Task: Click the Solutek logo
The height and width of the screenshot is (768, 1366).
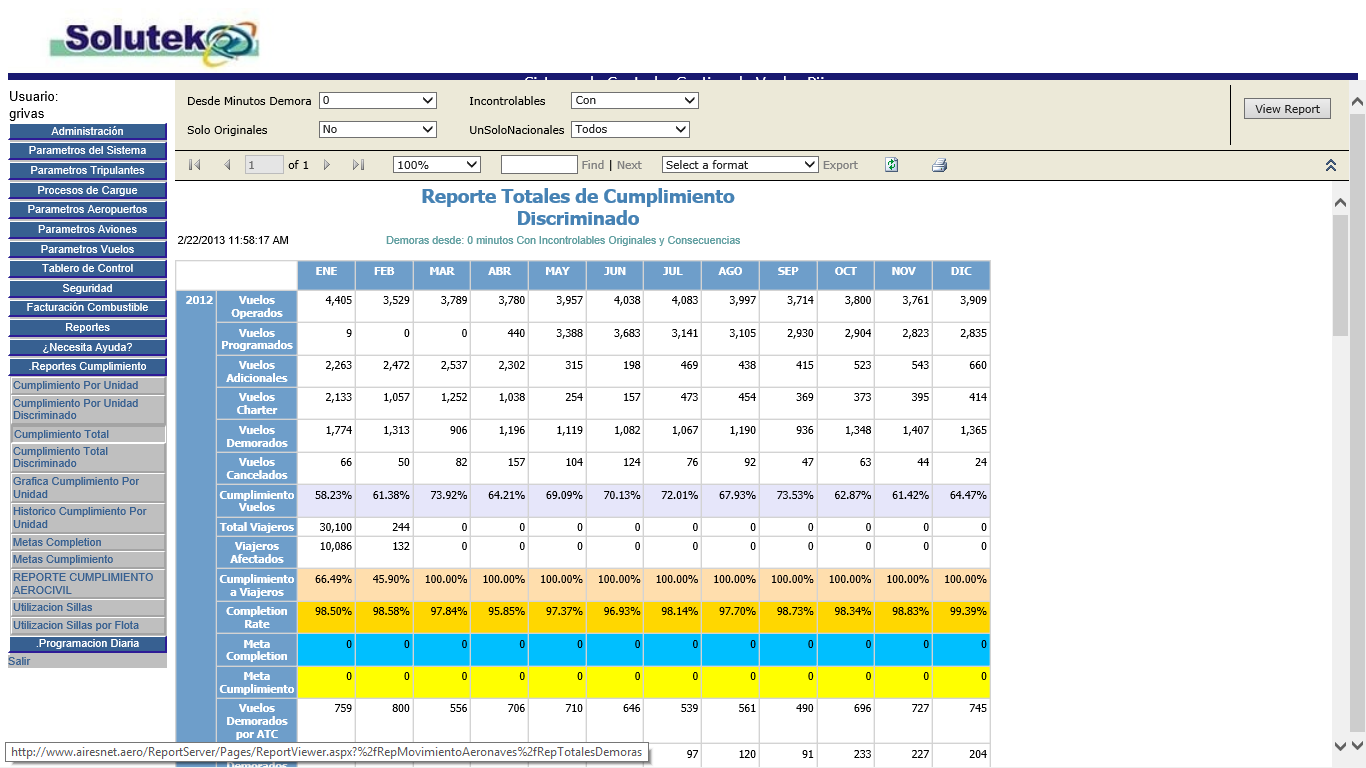Action: (155, 42)
